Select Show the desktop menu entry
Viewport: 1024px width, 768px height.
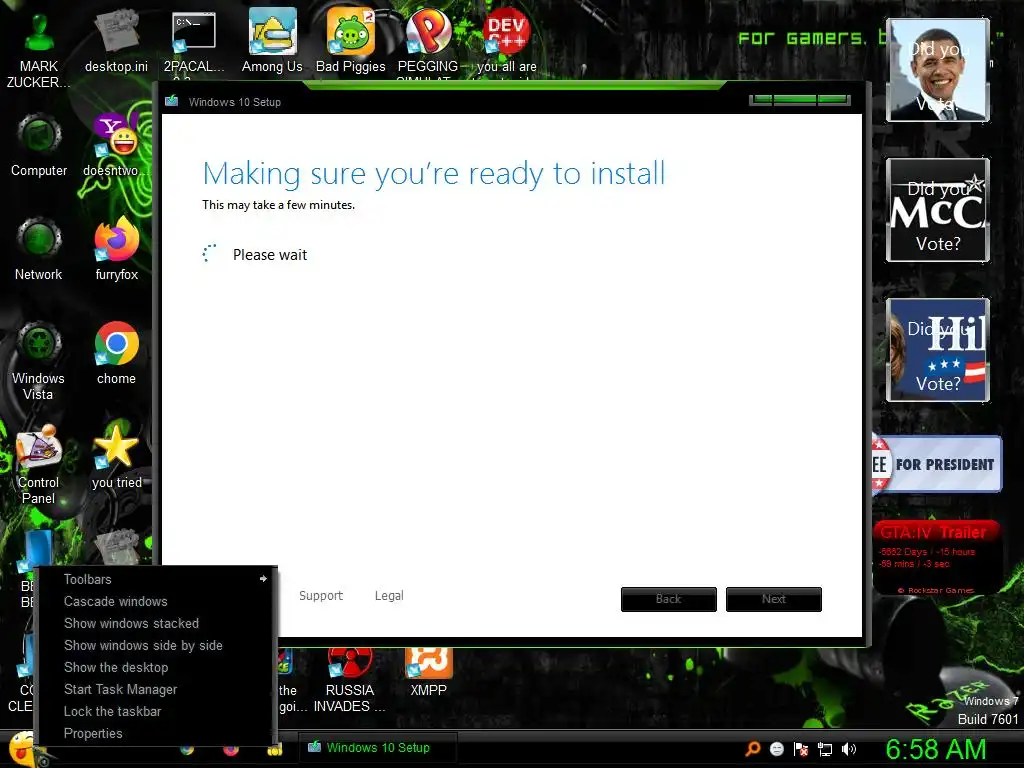coord(116,667)
